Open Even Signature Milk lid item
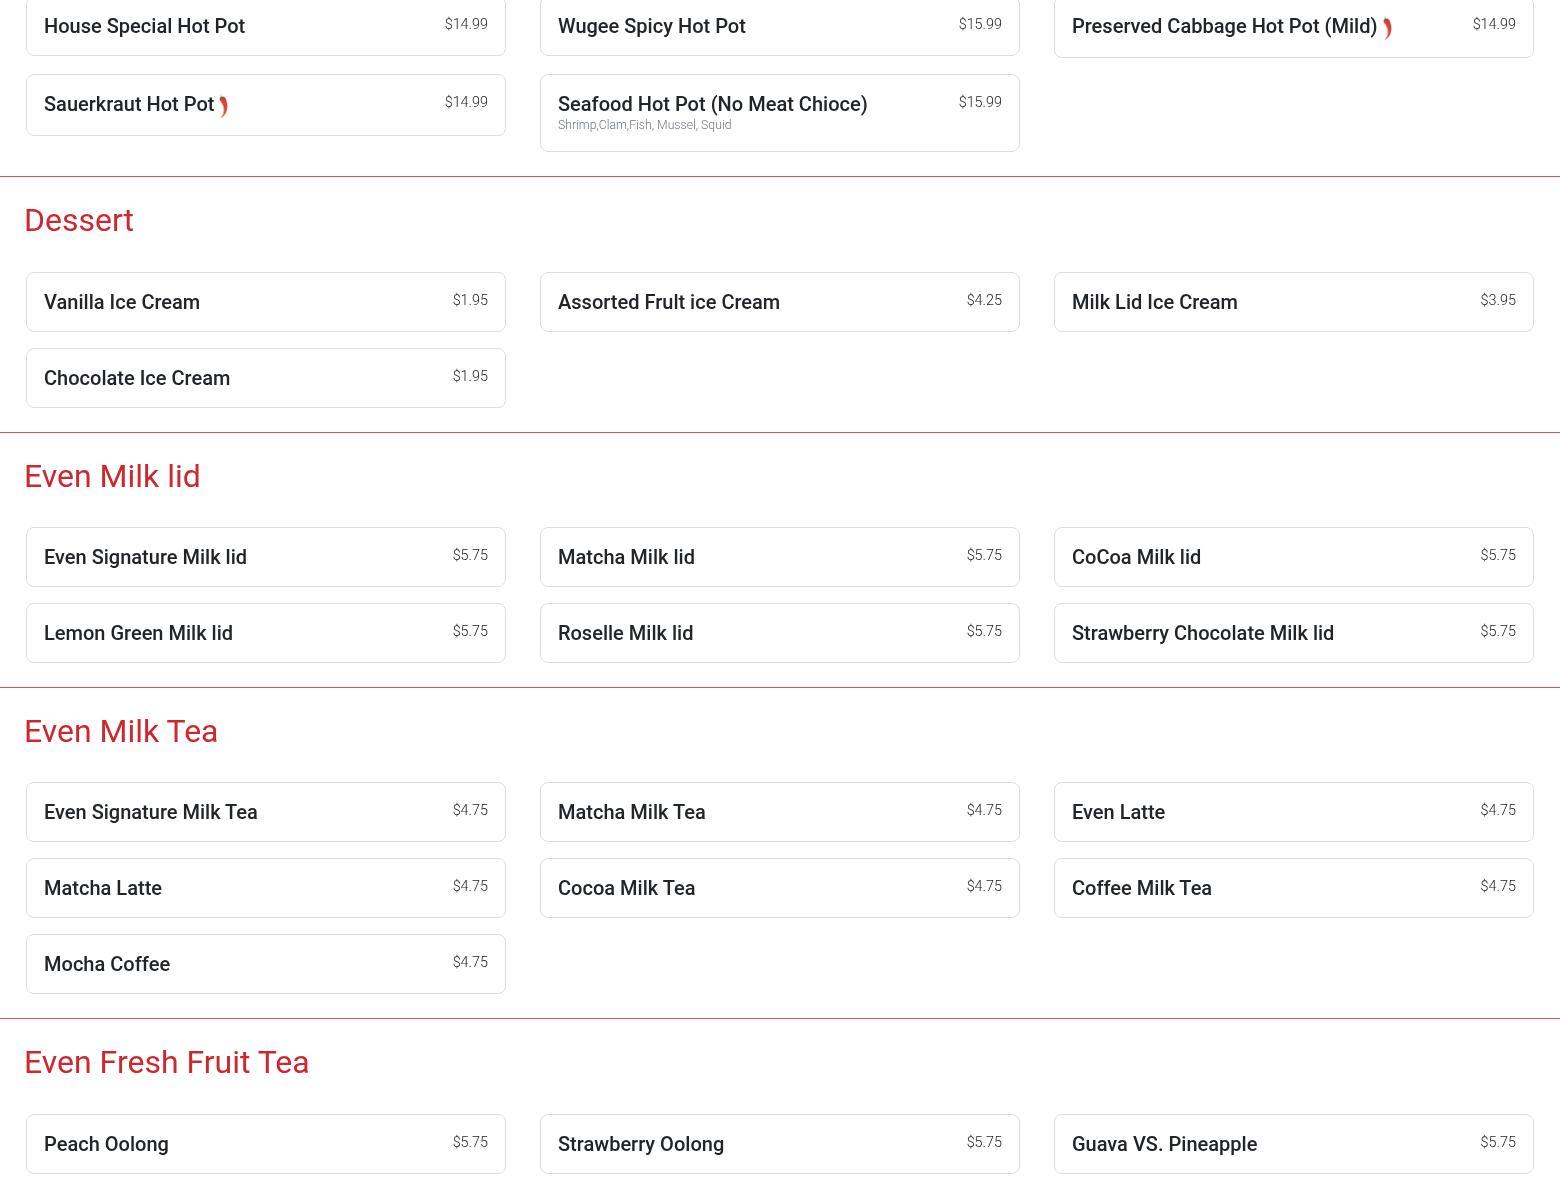 pos(265,557)
